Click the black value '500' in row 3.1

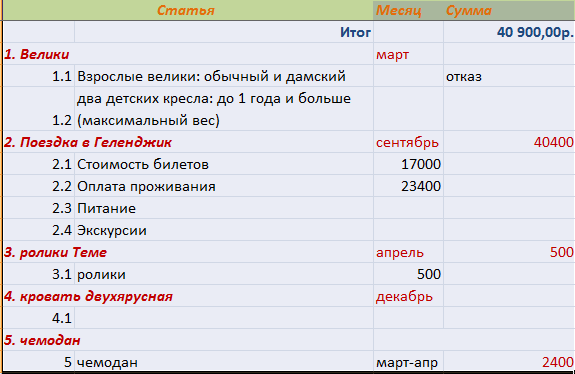pyautogui.click(x=408, y=274)
